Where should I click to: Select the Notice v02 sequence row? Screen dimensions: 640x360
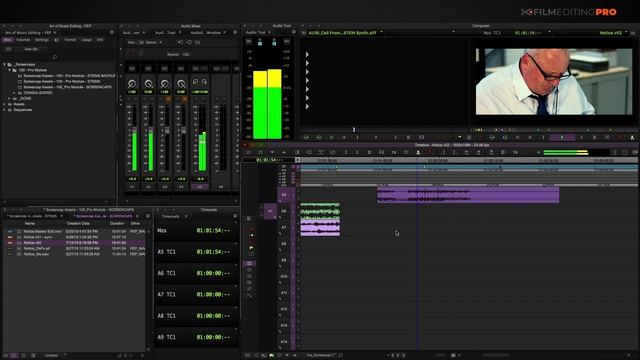(74, 242)
